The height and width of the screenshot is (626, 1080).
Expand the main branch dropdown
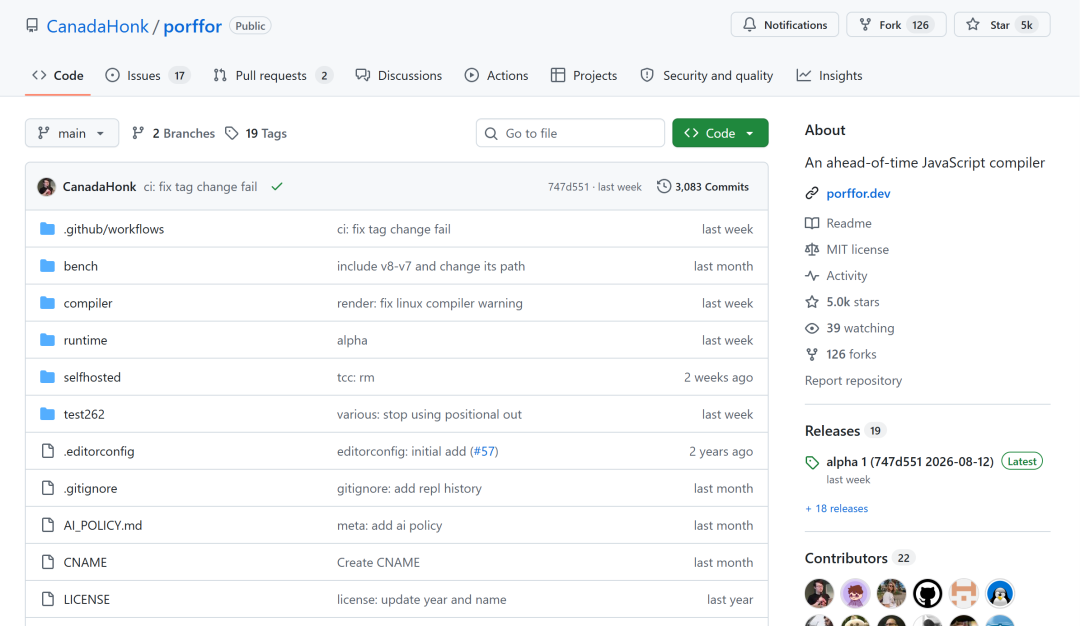72,133
